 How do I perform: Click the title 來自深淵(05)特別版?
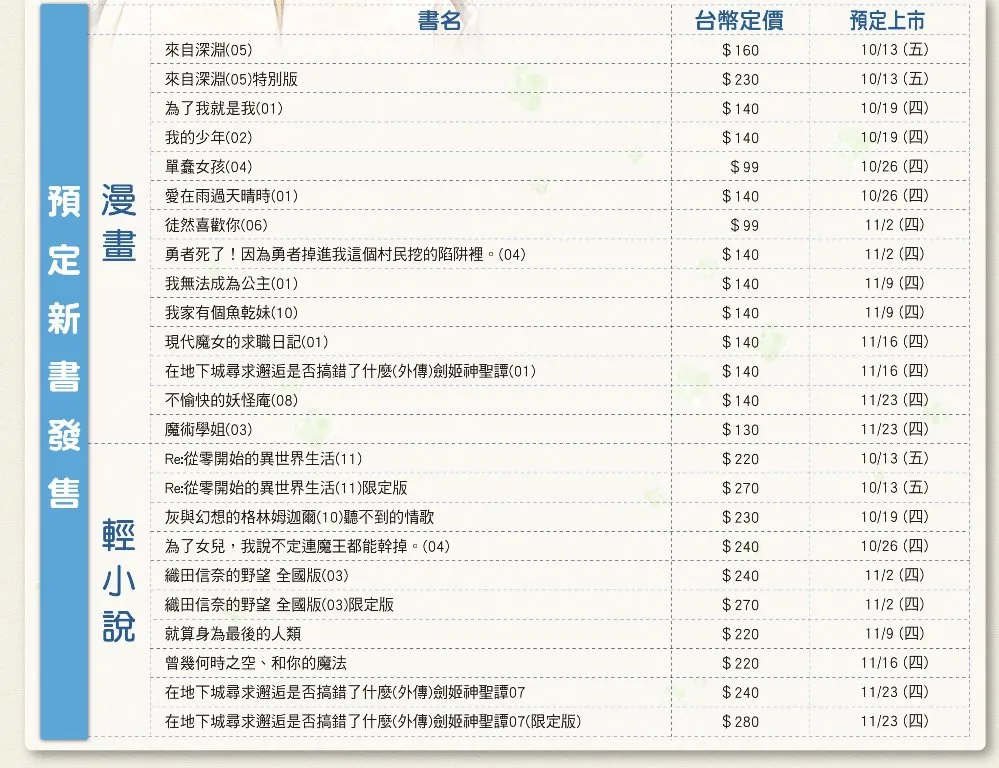[x=231, y=79]
